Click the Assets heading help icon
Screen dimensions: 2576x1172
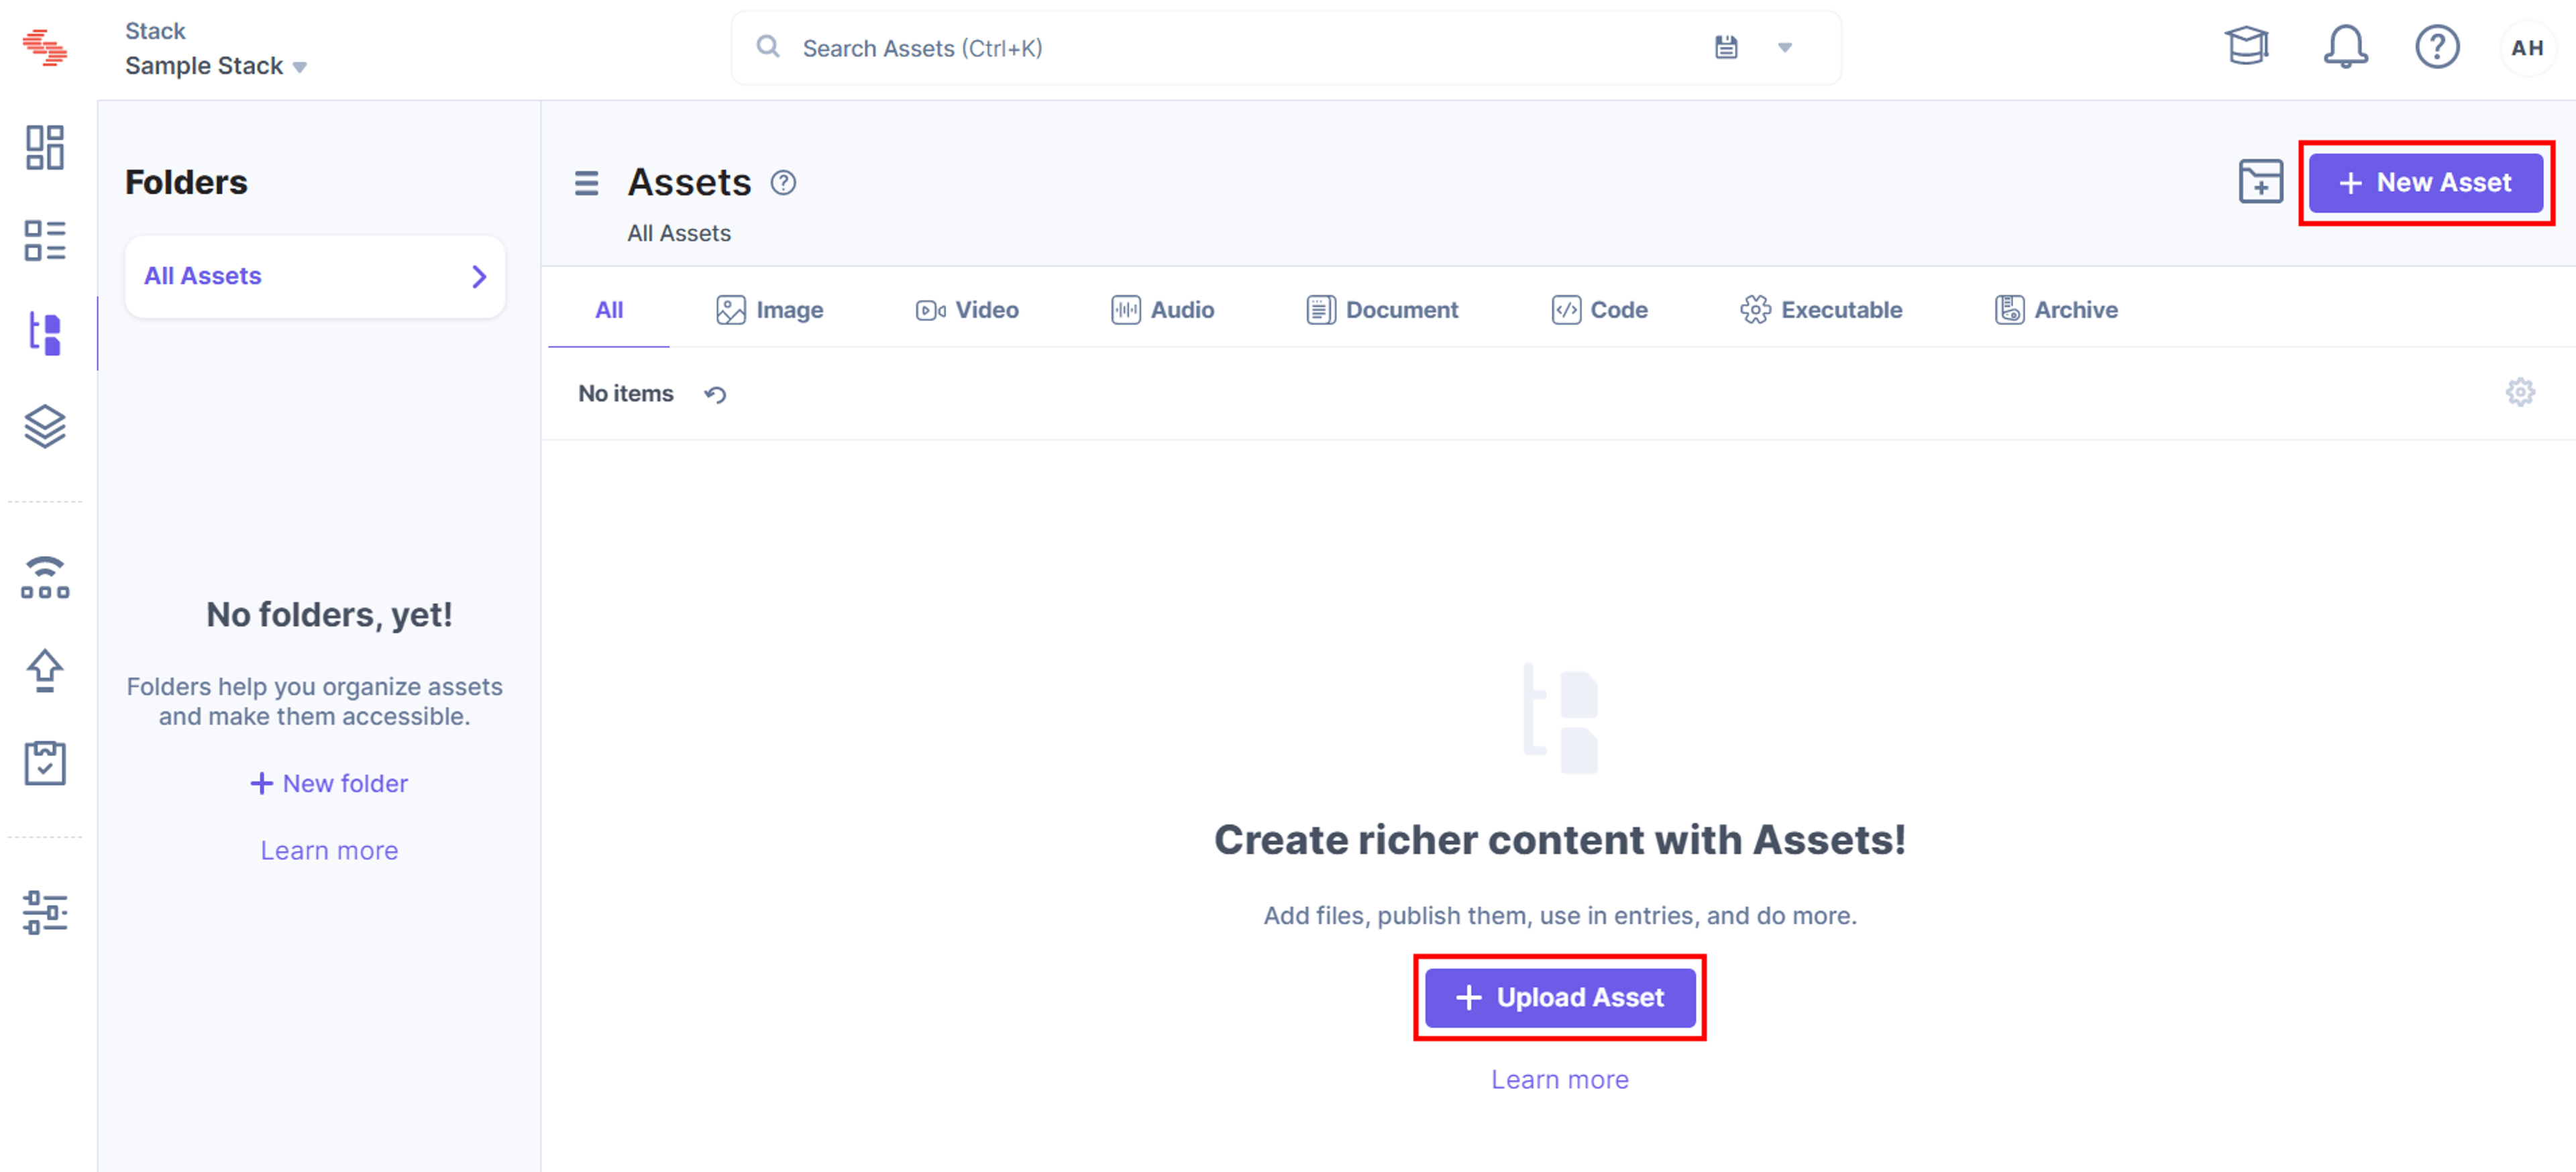(783, 183)
